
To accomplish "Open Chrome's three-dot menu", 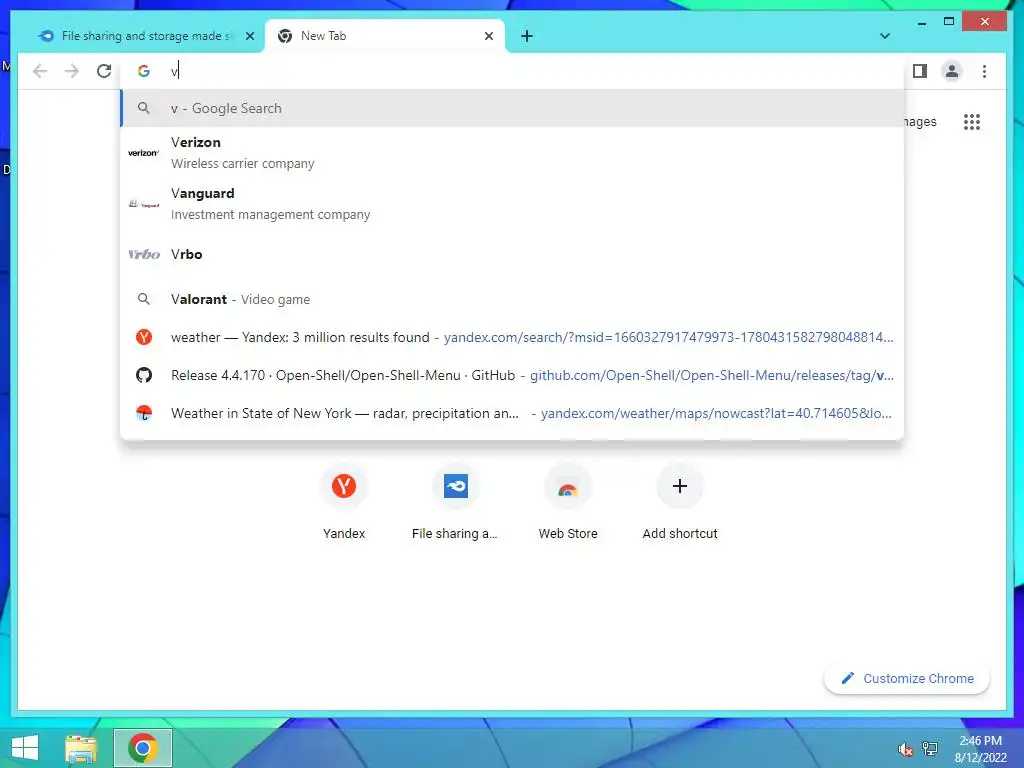I will [x=984, y=71].
